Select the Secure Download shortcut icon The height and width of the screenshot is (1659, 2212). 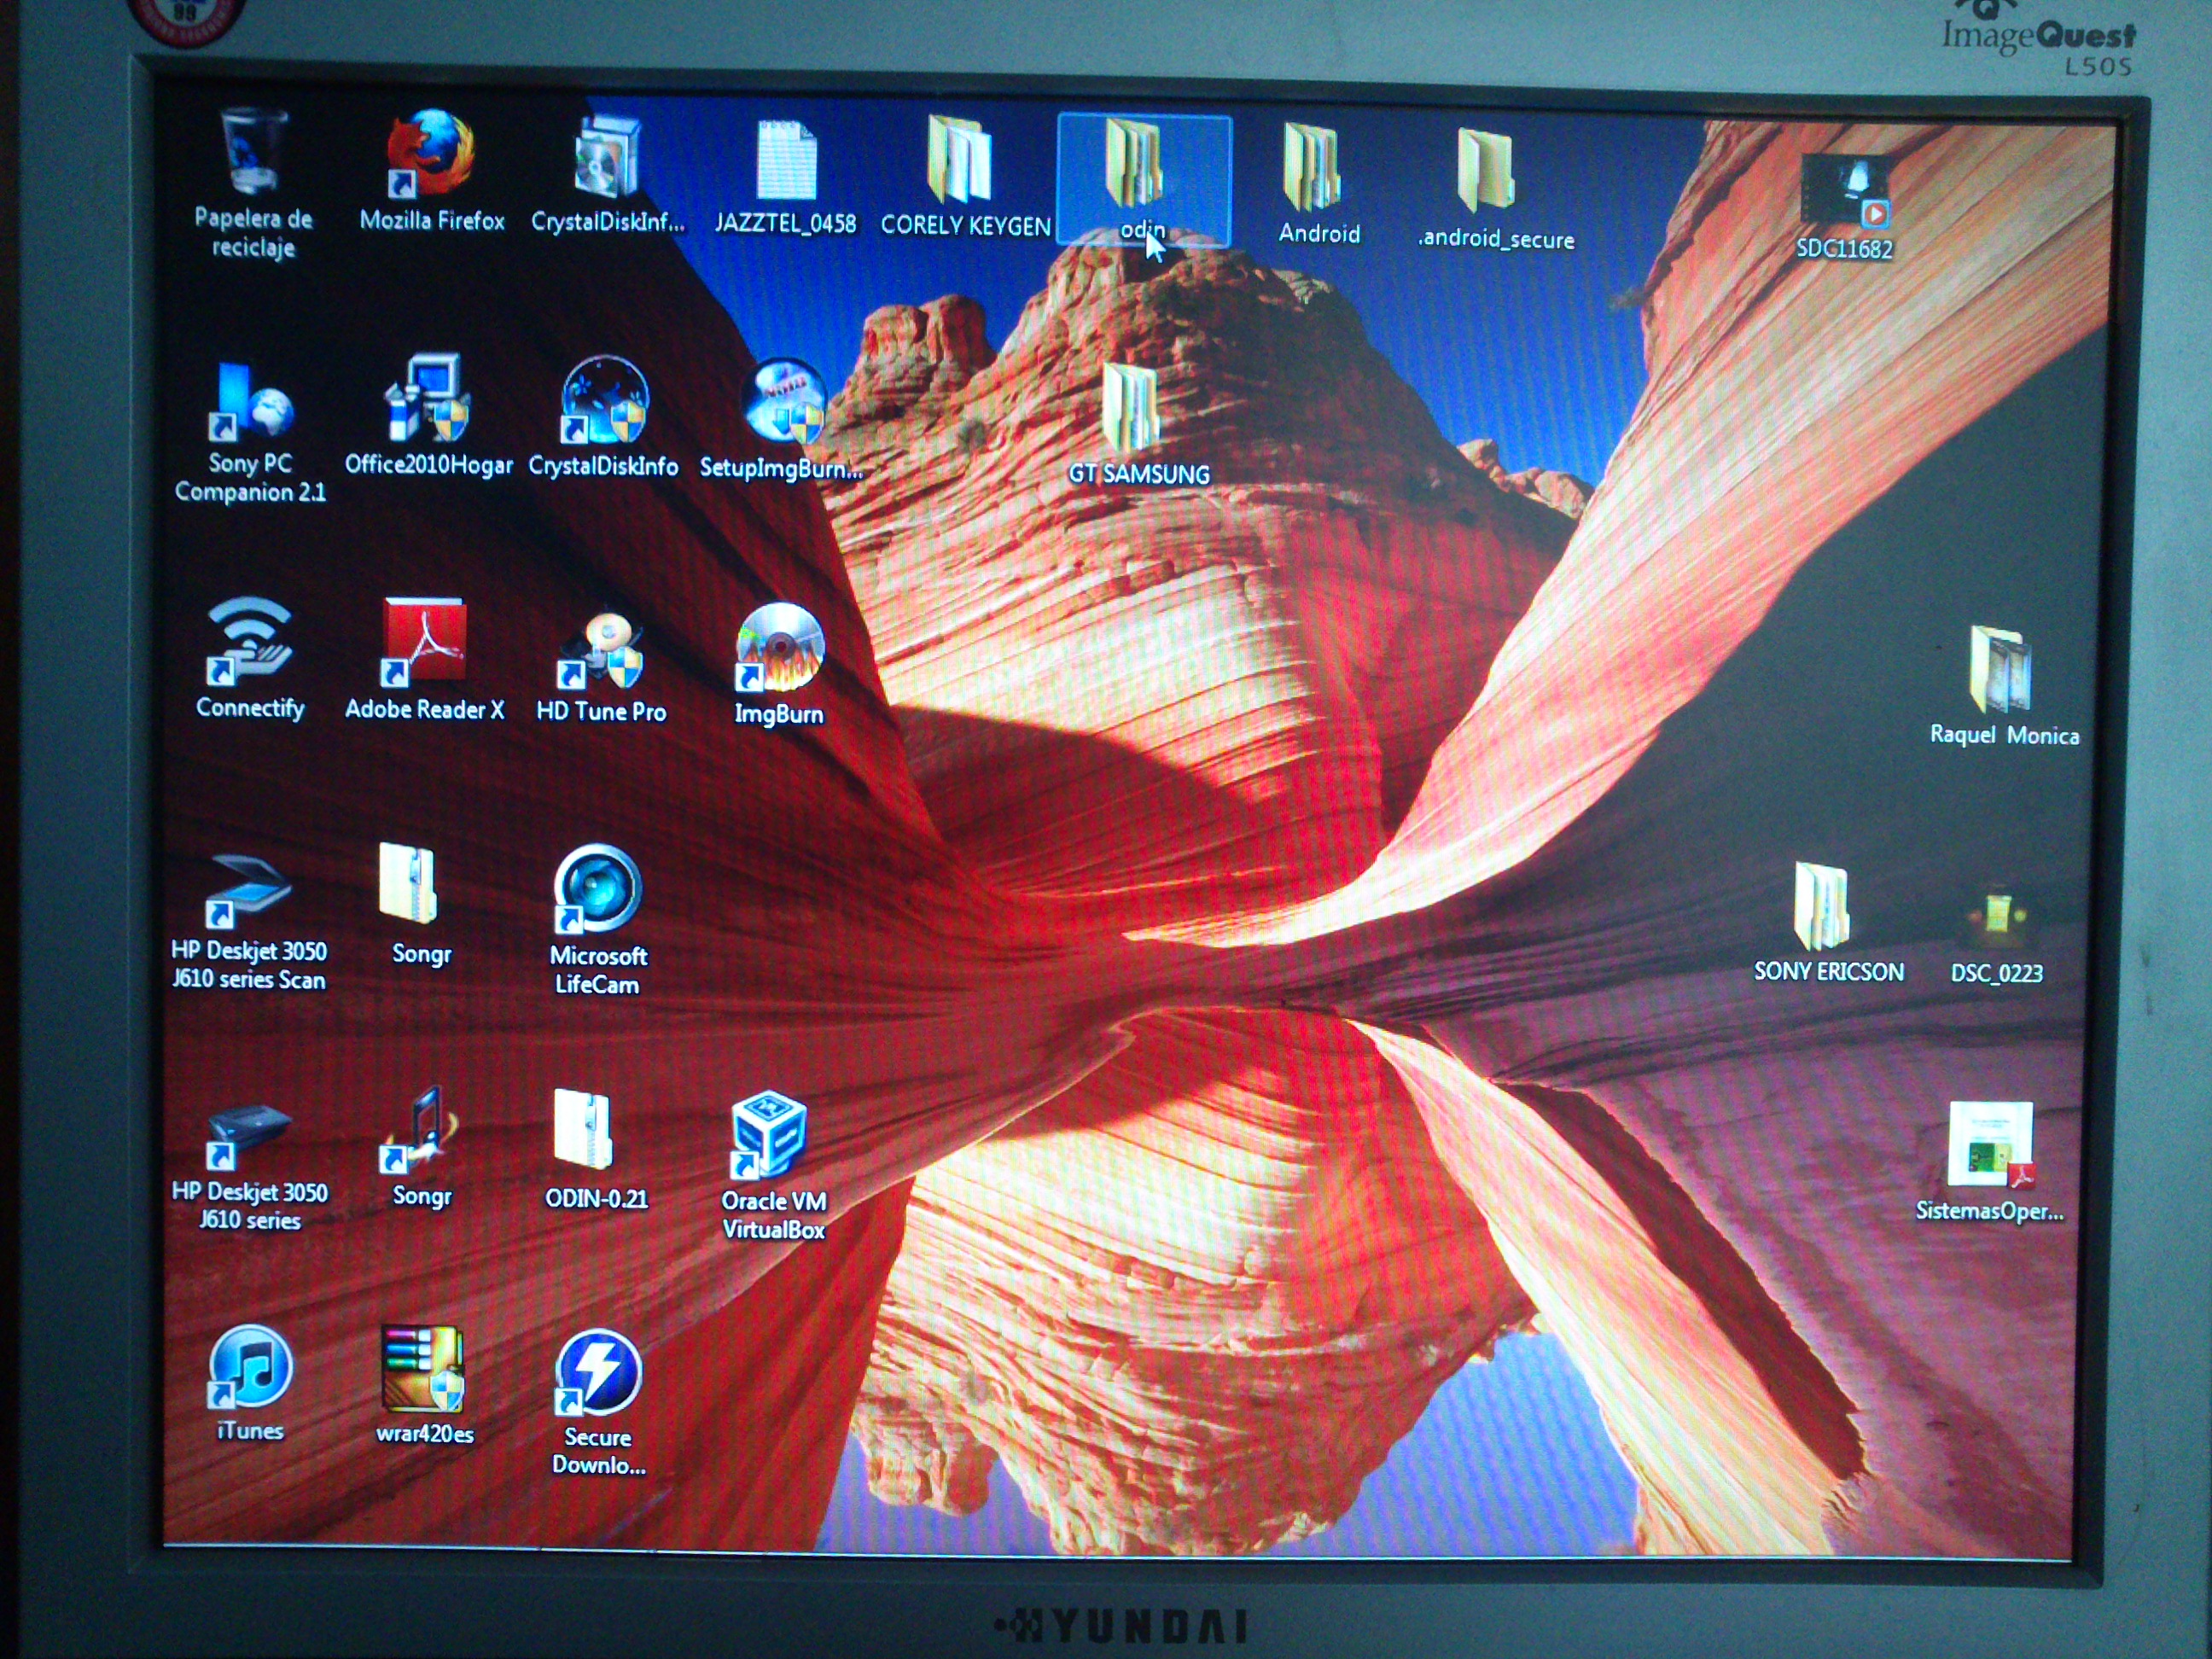[x=597, y=1374]
